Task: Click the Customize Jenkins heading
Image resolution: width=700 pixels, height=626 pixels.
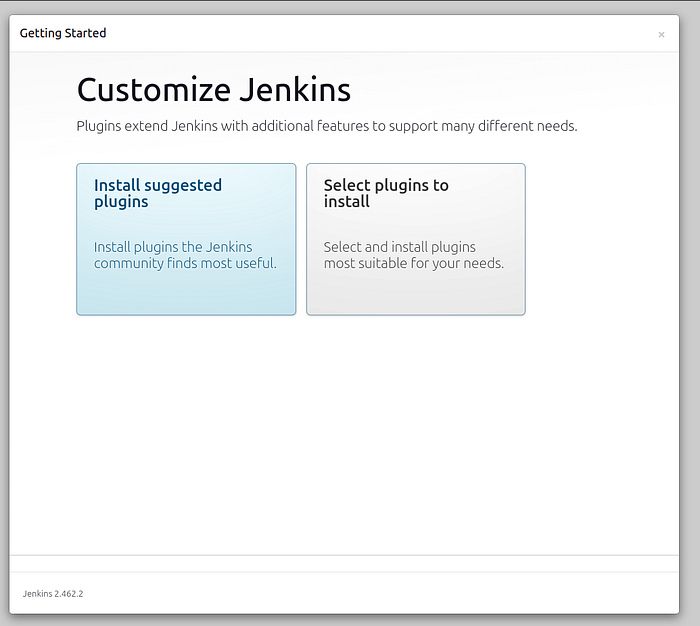Action: coord(214,90)
